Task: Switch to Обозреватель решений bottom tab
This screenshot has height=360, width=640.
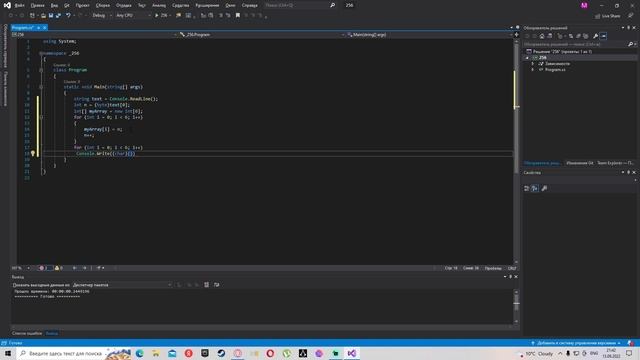Action: [542, 163]
